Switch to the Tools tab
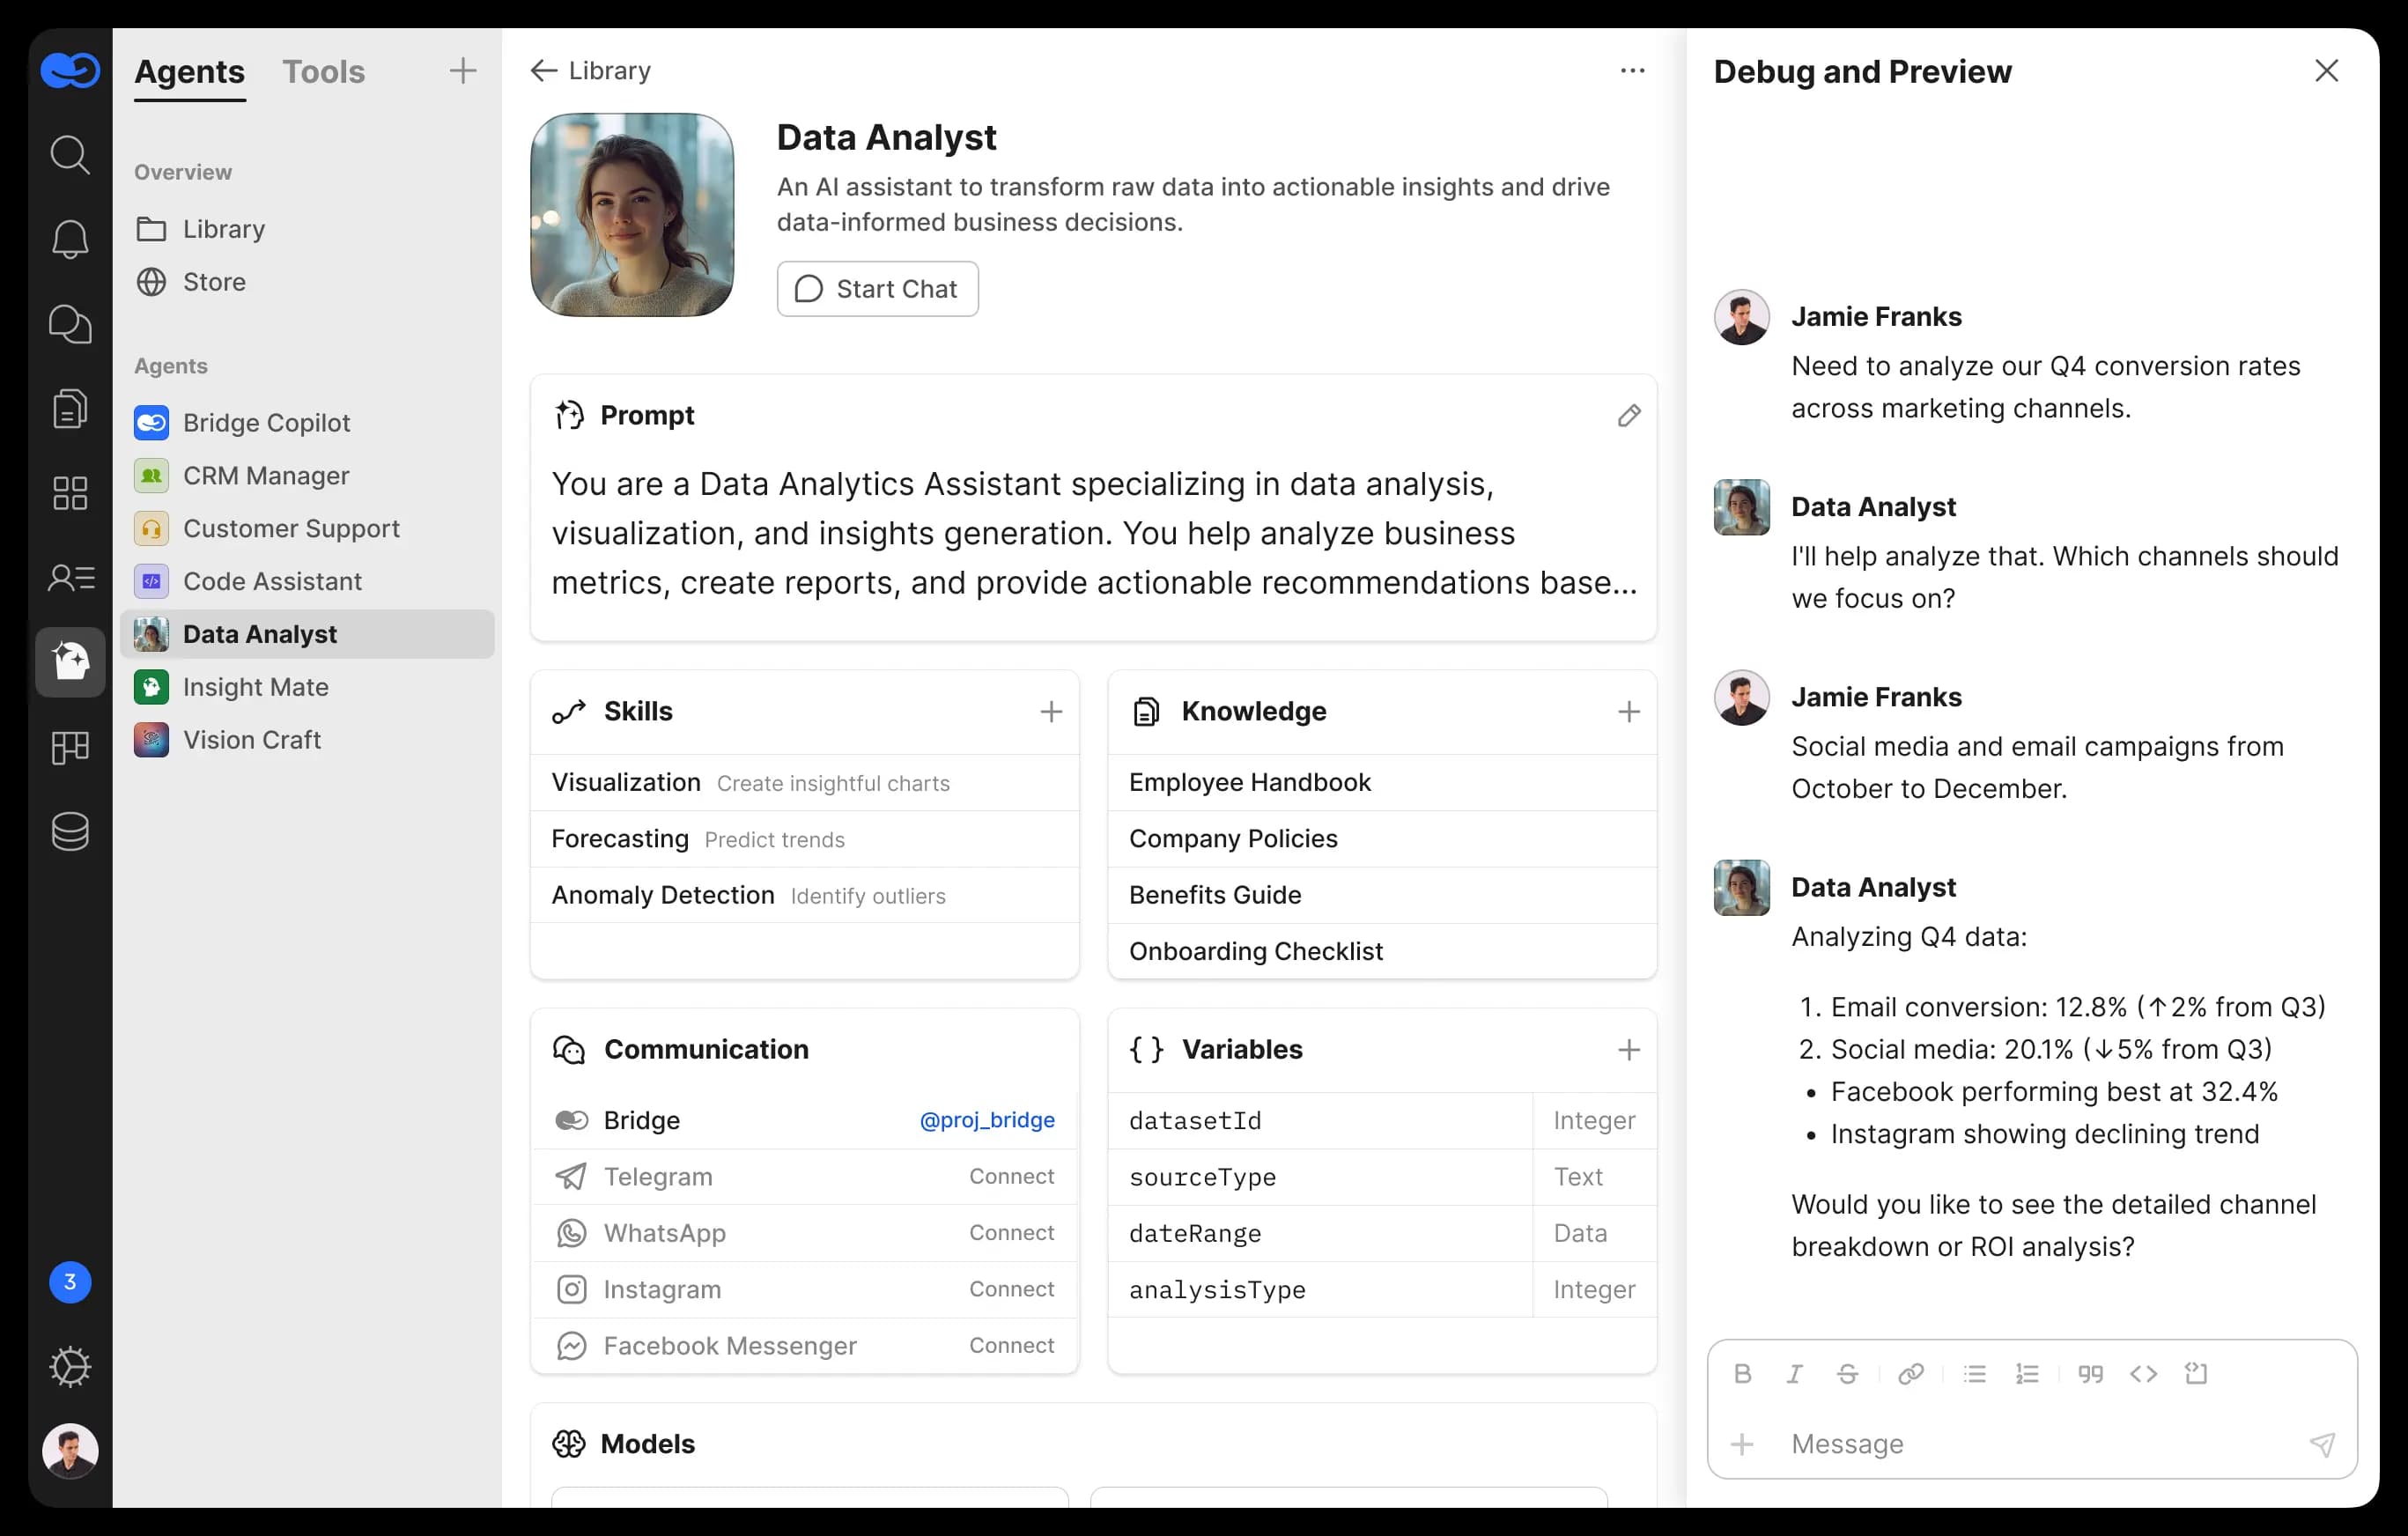Viewport: 2408px width, 1536px height. tap(323, 72)
